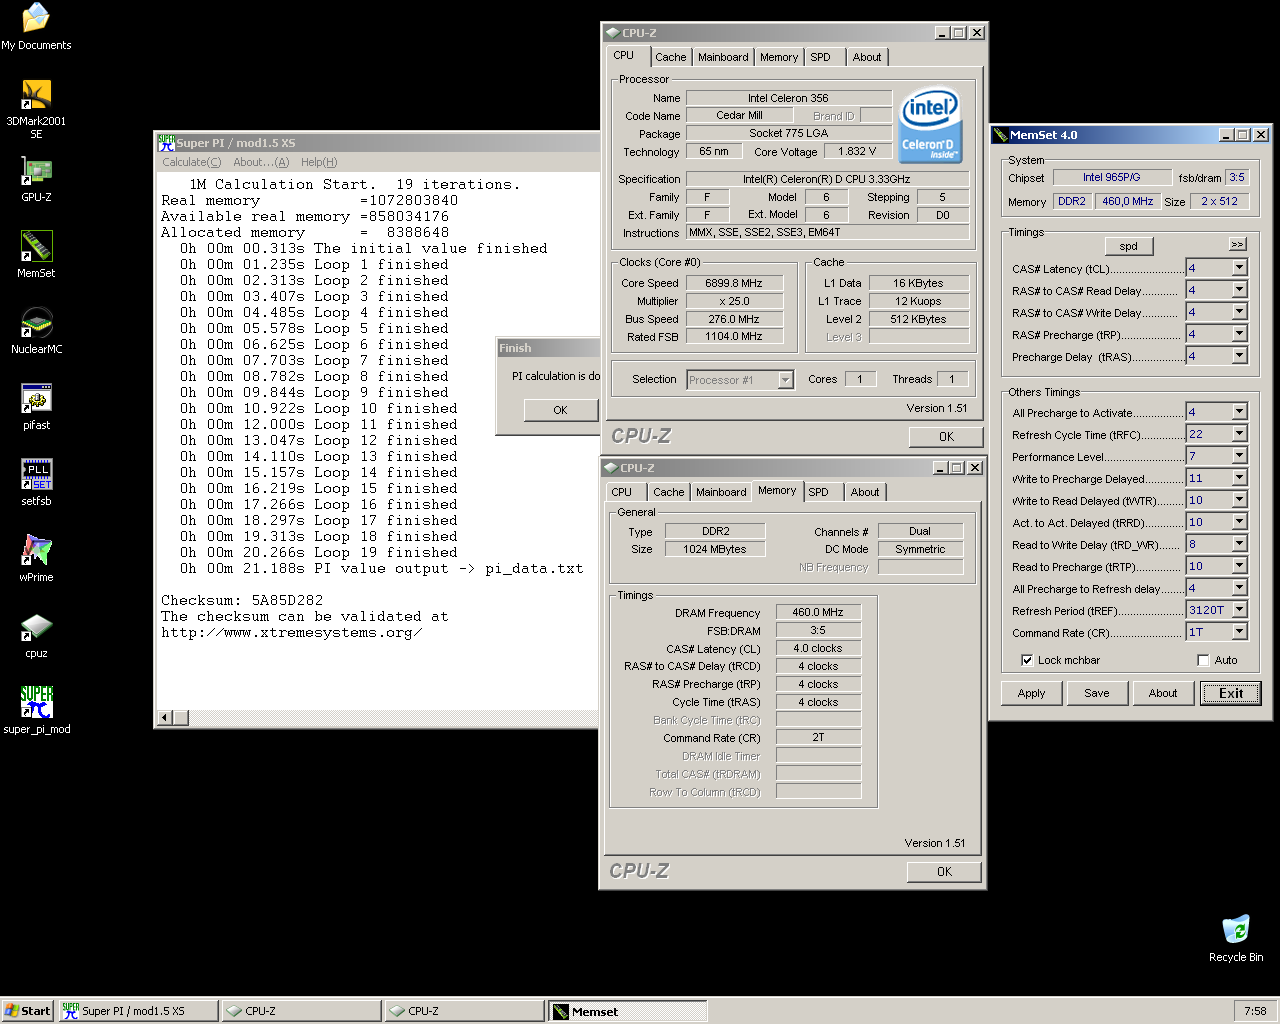Viewport: 1280px width, 1024px height.
Task: Open the All Precharge to Refresh delay dropdown
Action: click(1240, 588)
